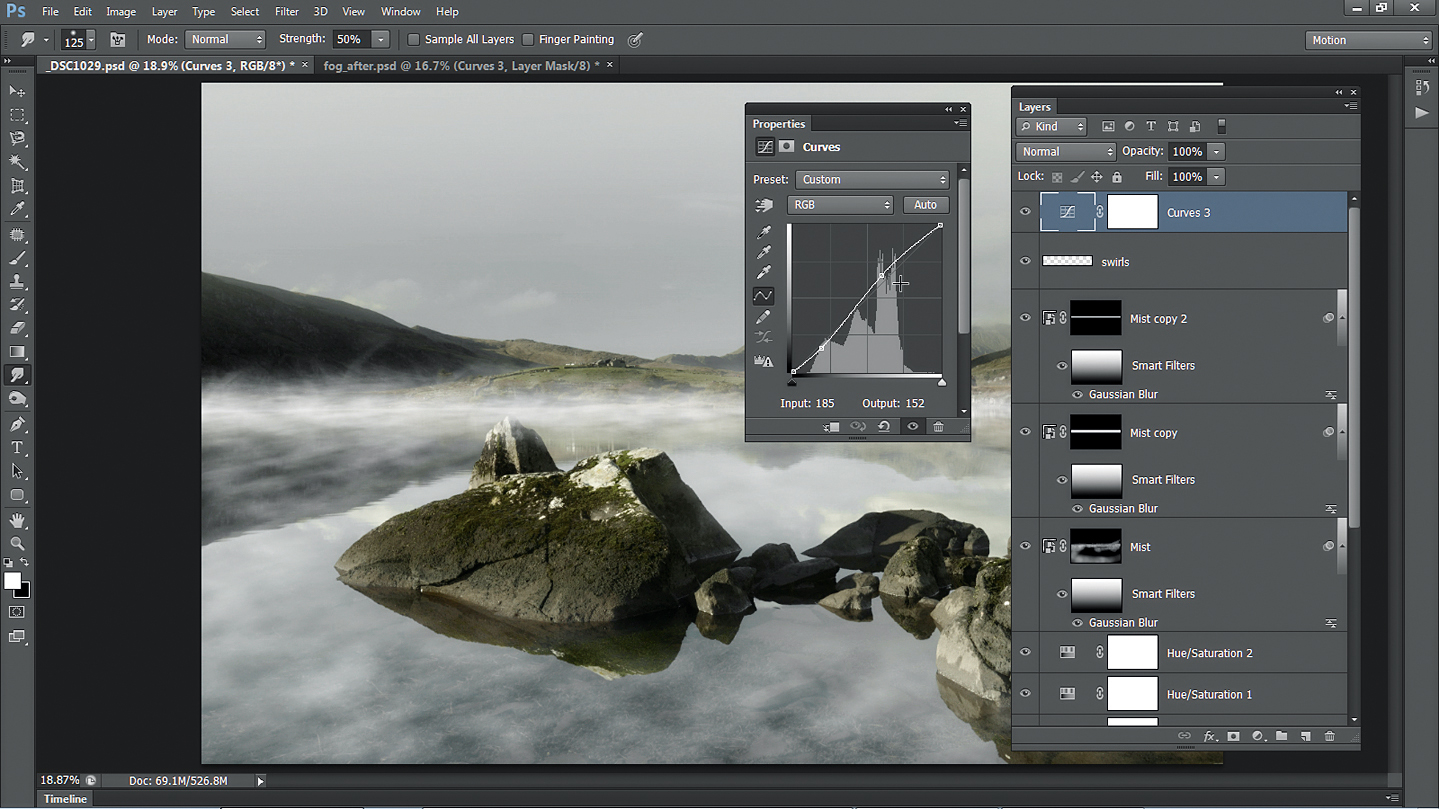Screen dimensions: 1439x809
Task: Reset the Curves adjustment to defaults
Action: pyautogui.click(x=884, y=427)
